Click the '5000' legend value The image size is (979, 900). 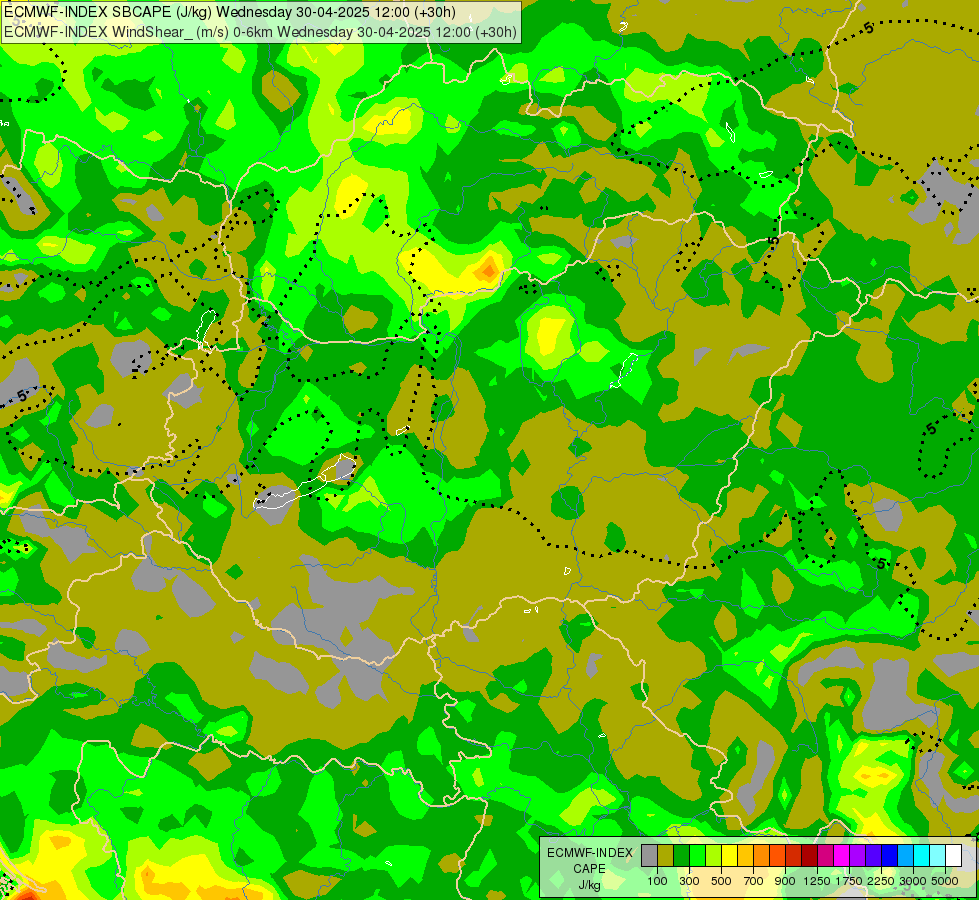(945, 881)
